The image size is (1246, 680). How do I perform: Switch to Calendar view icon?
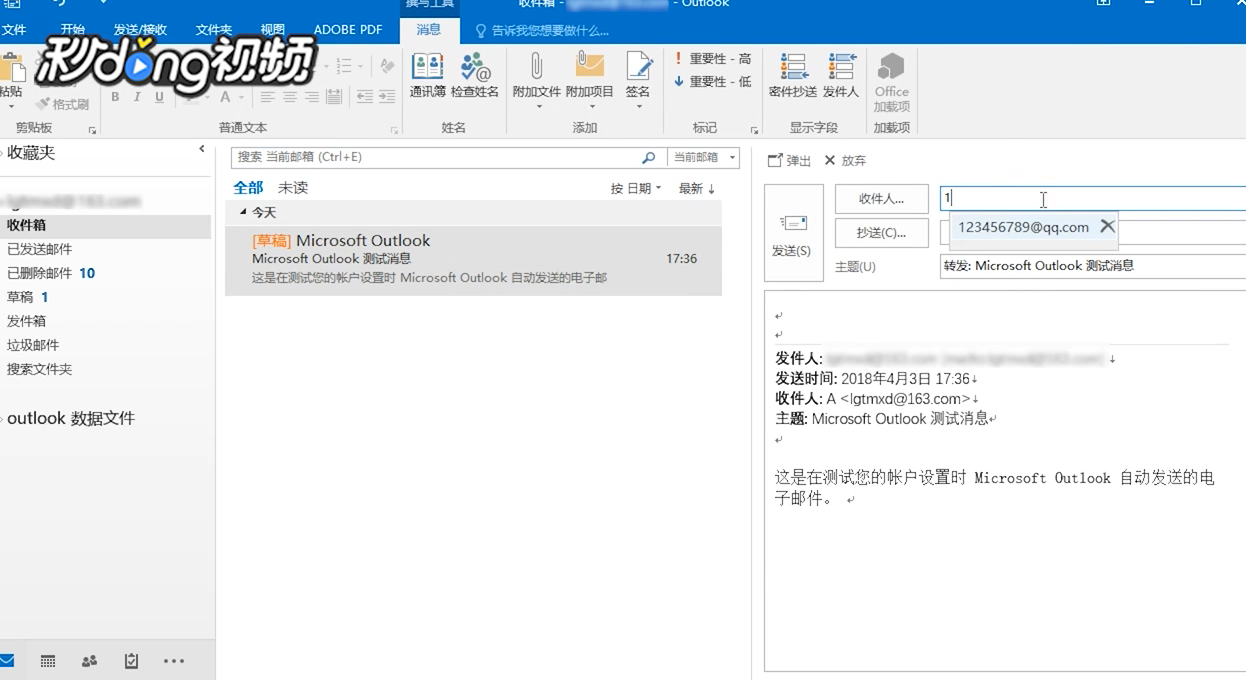[x=48, y=661]
